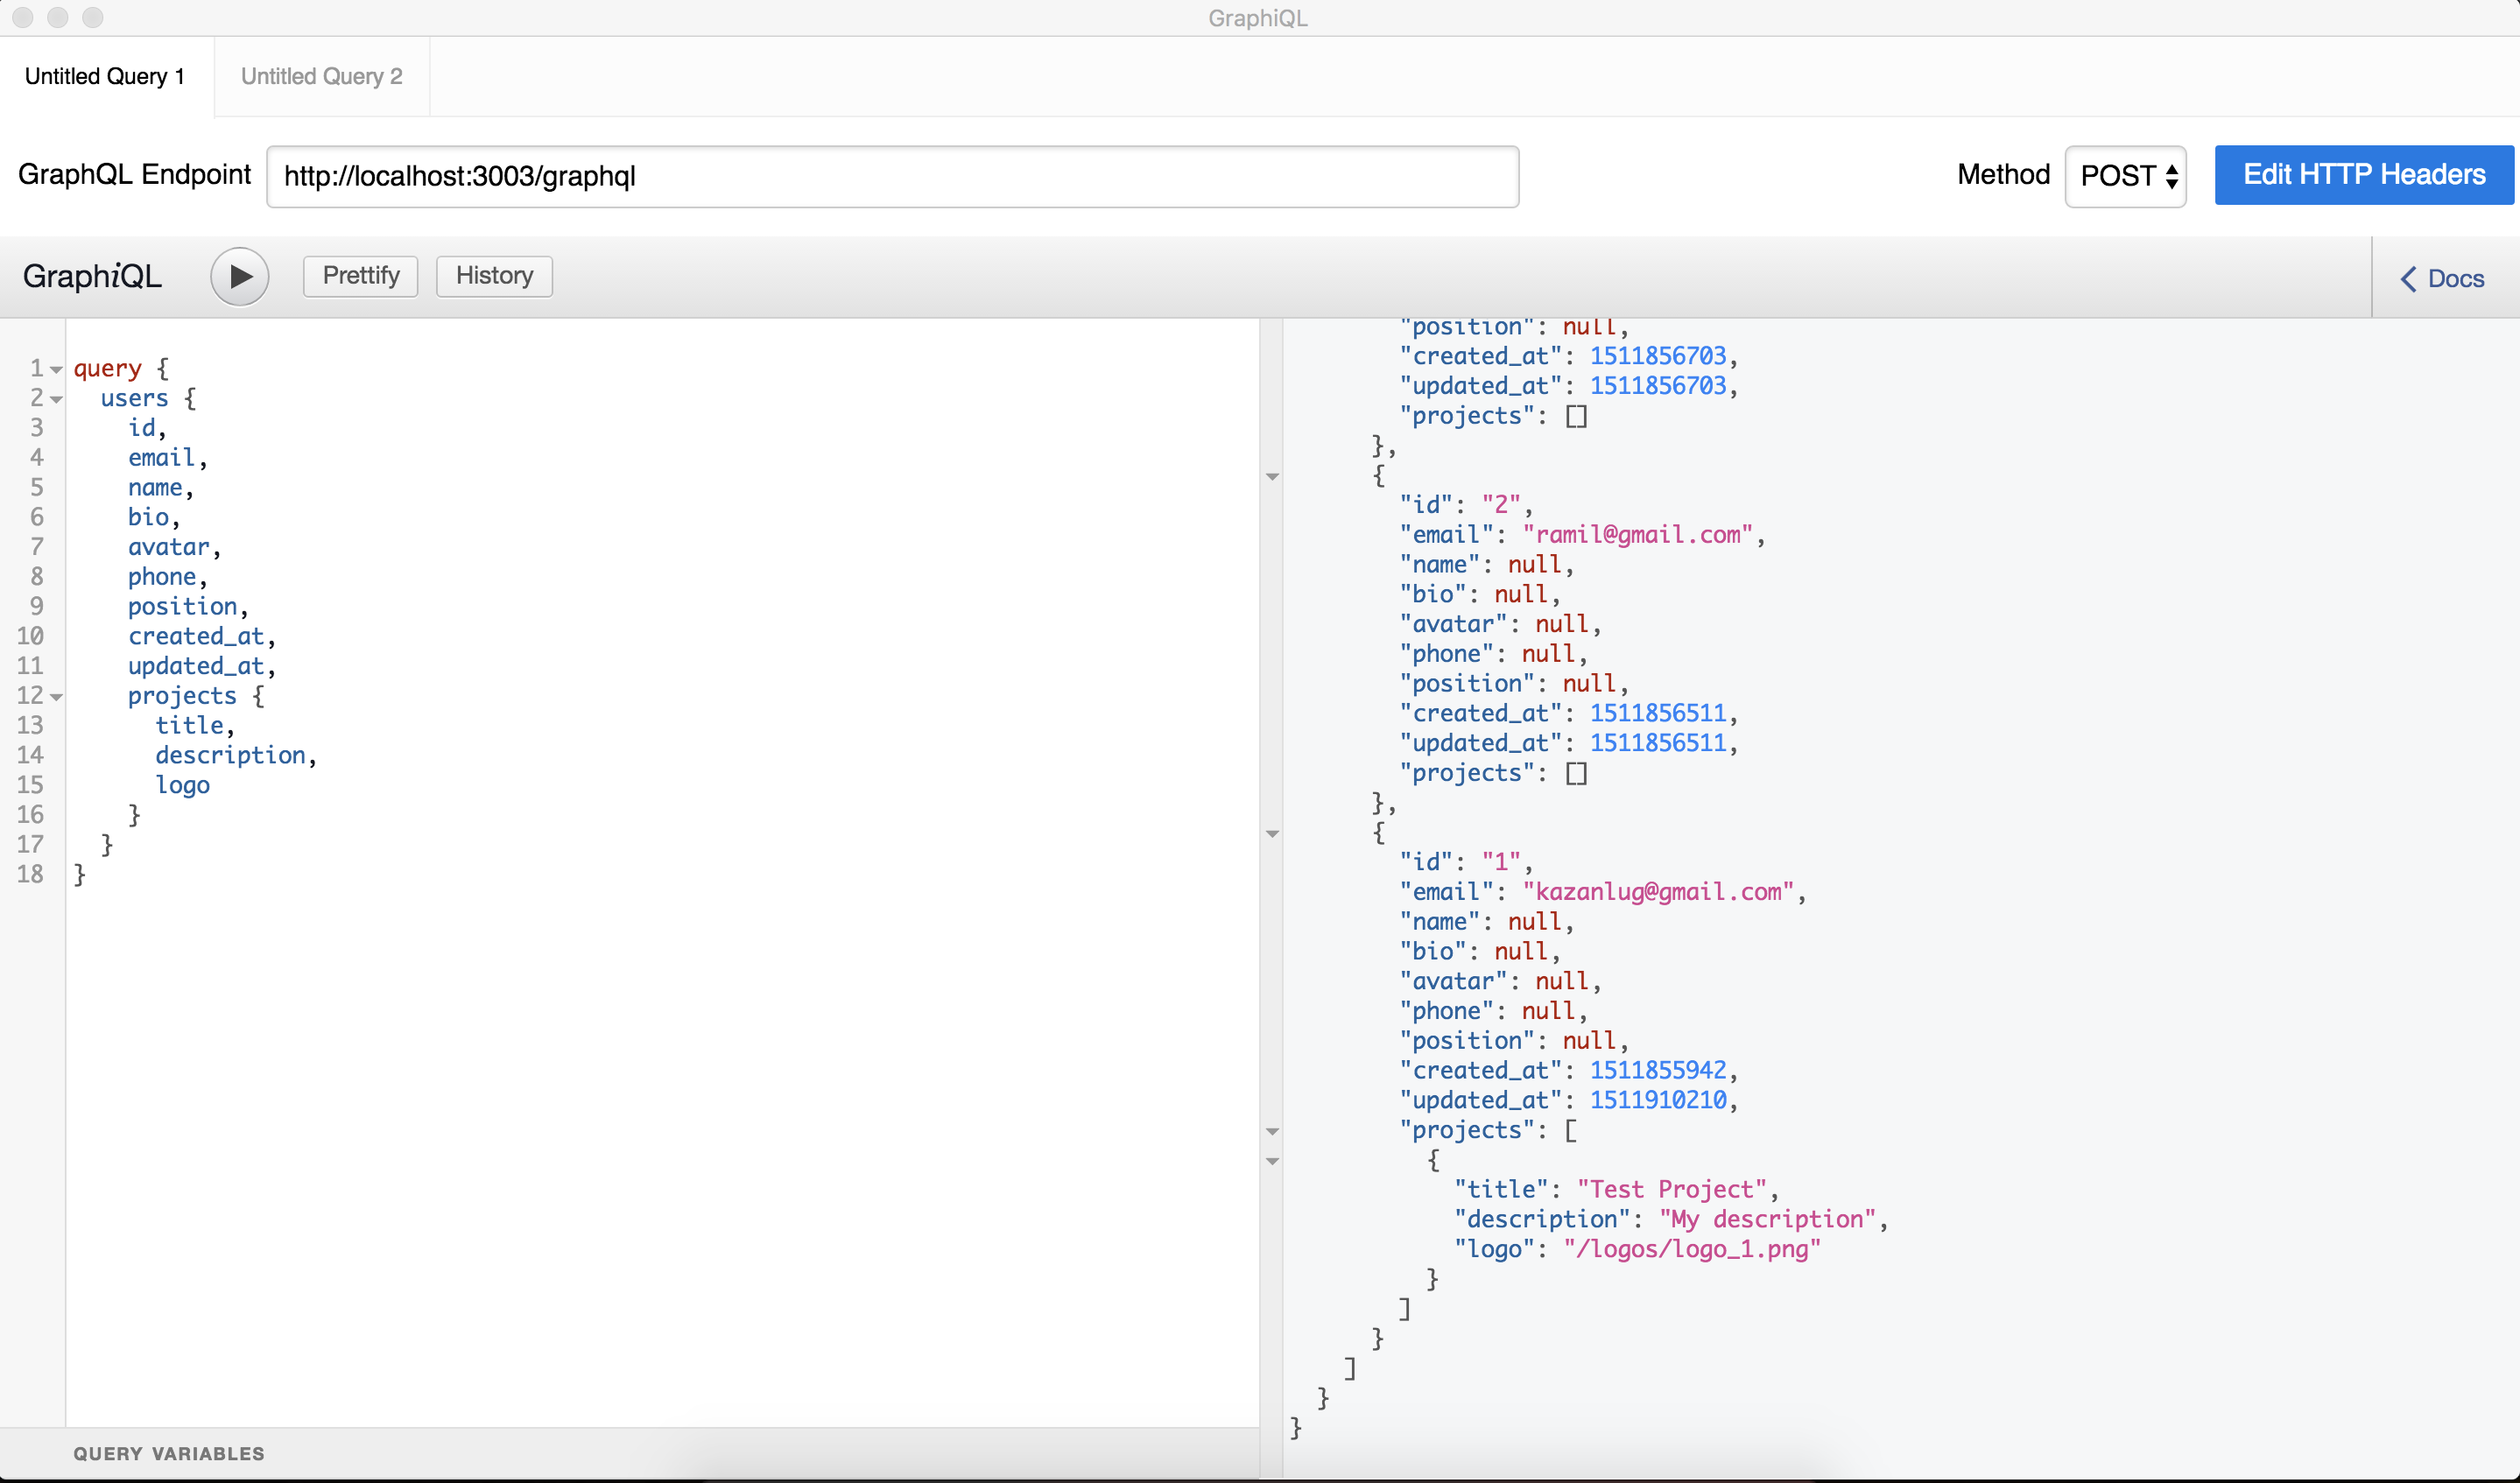This screenshot has width=2520, height=1483.
Task: Collapse the 'query' block fold arrow
Action: coord(57,370)
